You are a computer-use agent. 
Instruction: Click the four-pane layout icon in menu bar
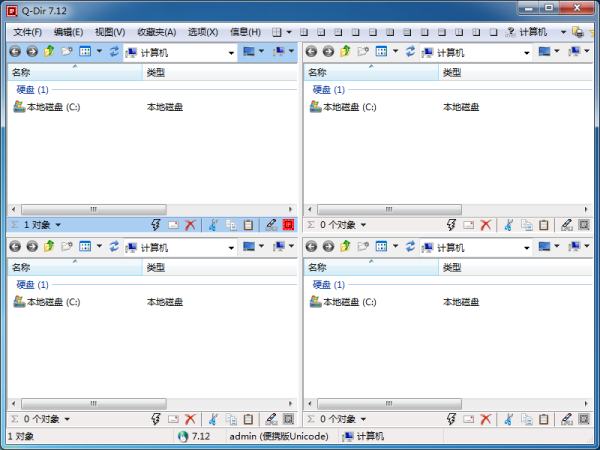277,32
